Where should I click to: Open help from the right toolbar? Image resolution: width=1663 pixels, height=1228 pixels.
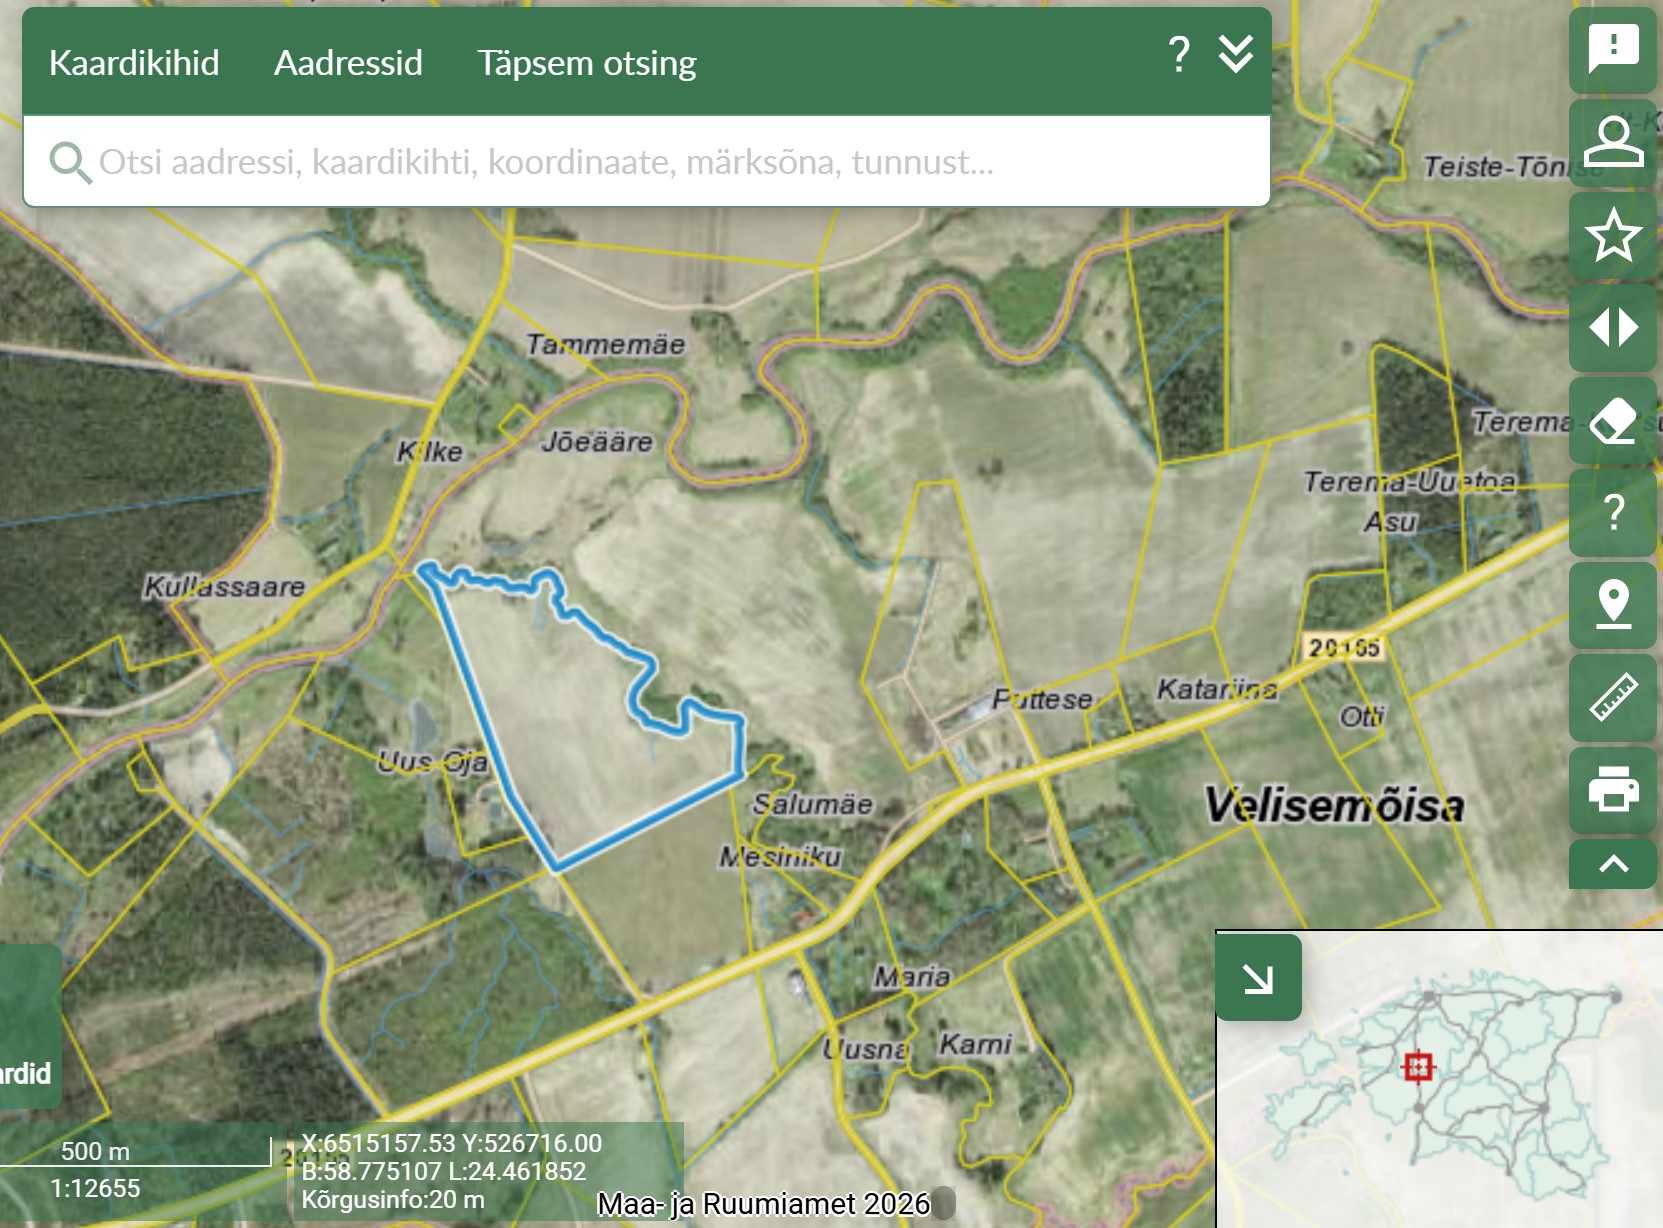1612,513
